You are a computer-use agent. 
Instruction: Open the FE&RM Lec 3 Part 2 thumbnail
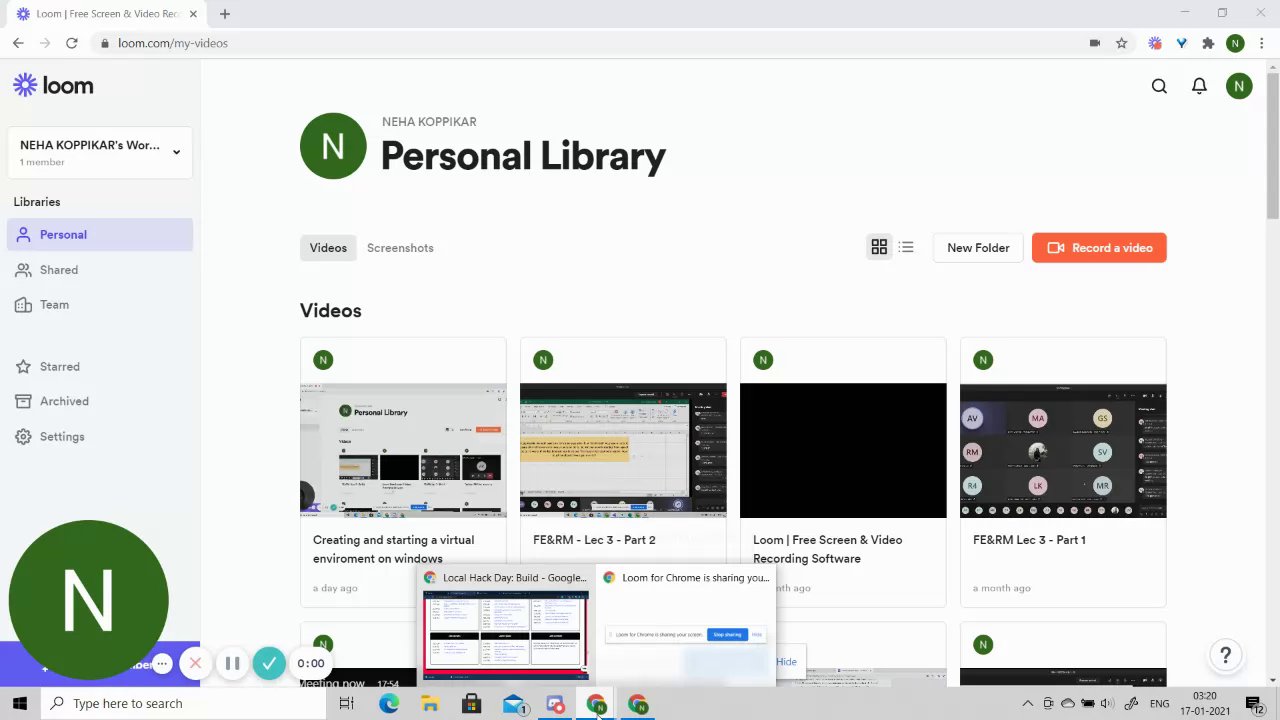click(623, 450)
